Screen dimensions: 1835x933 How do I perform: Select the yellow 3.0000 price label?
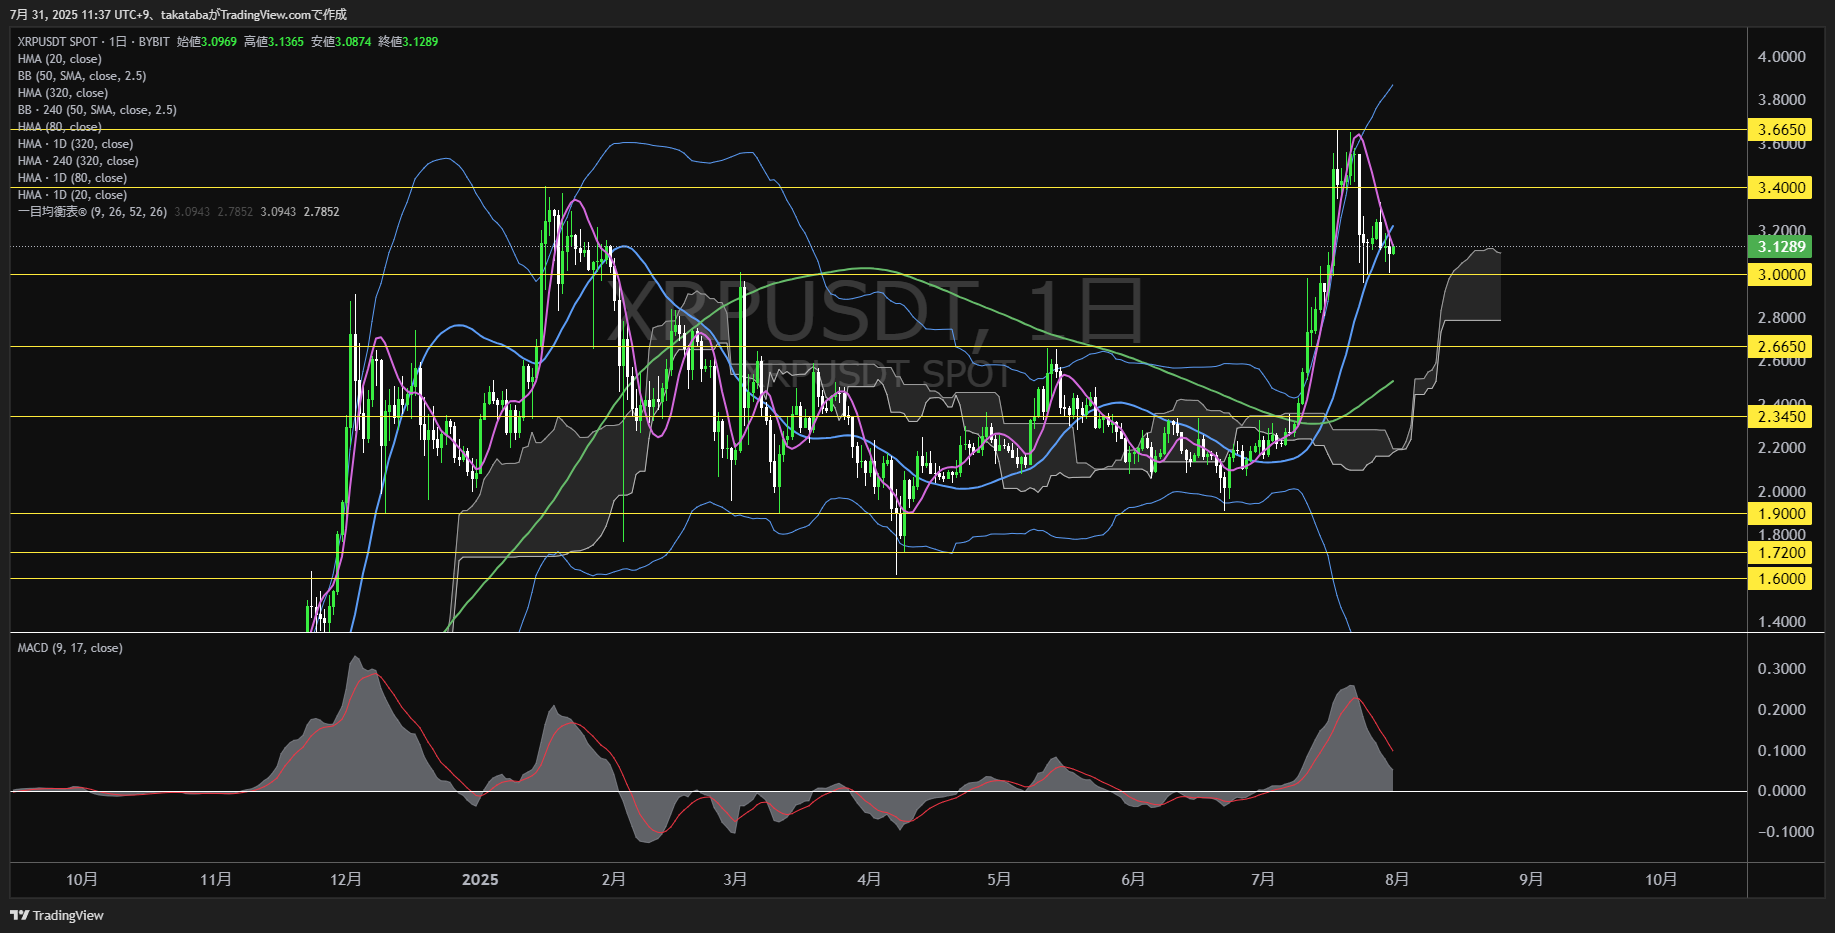pos(1780,274)
